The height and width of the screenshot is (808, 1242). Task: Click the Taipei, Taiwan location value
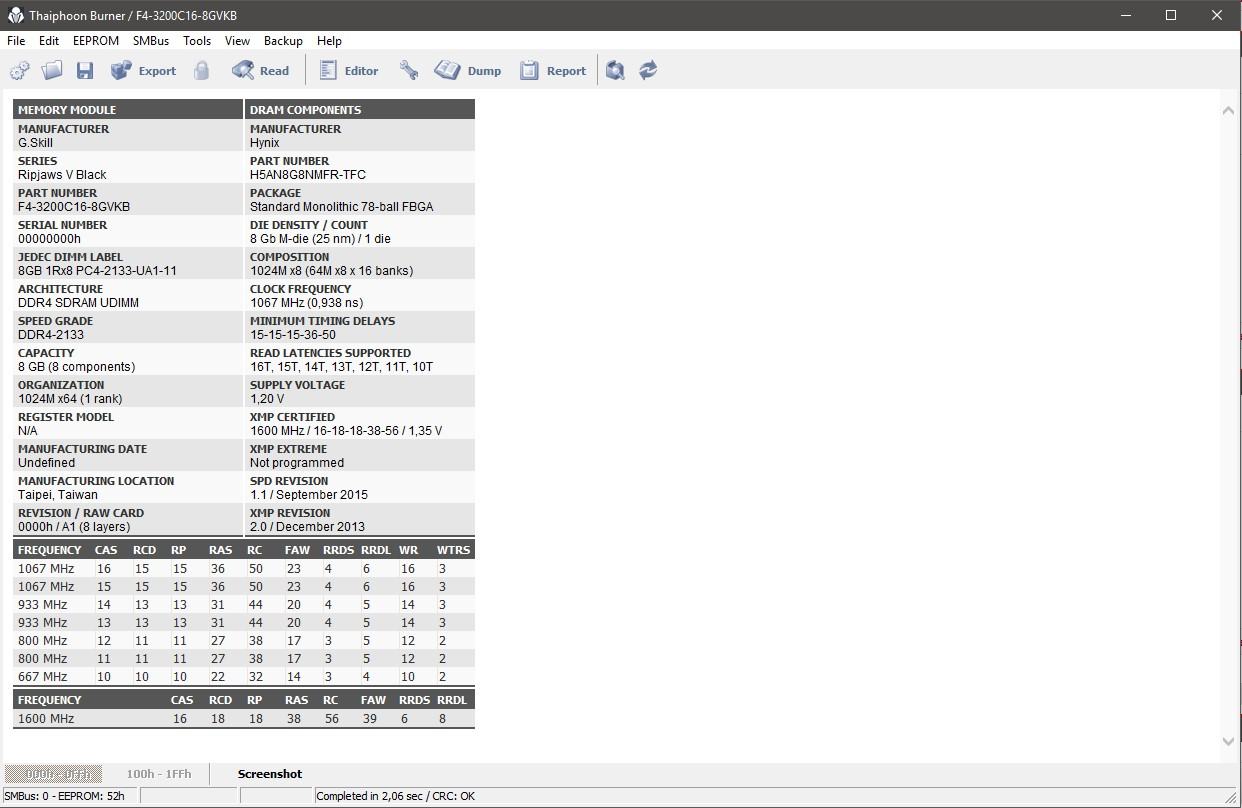click(x=58, y=495)
